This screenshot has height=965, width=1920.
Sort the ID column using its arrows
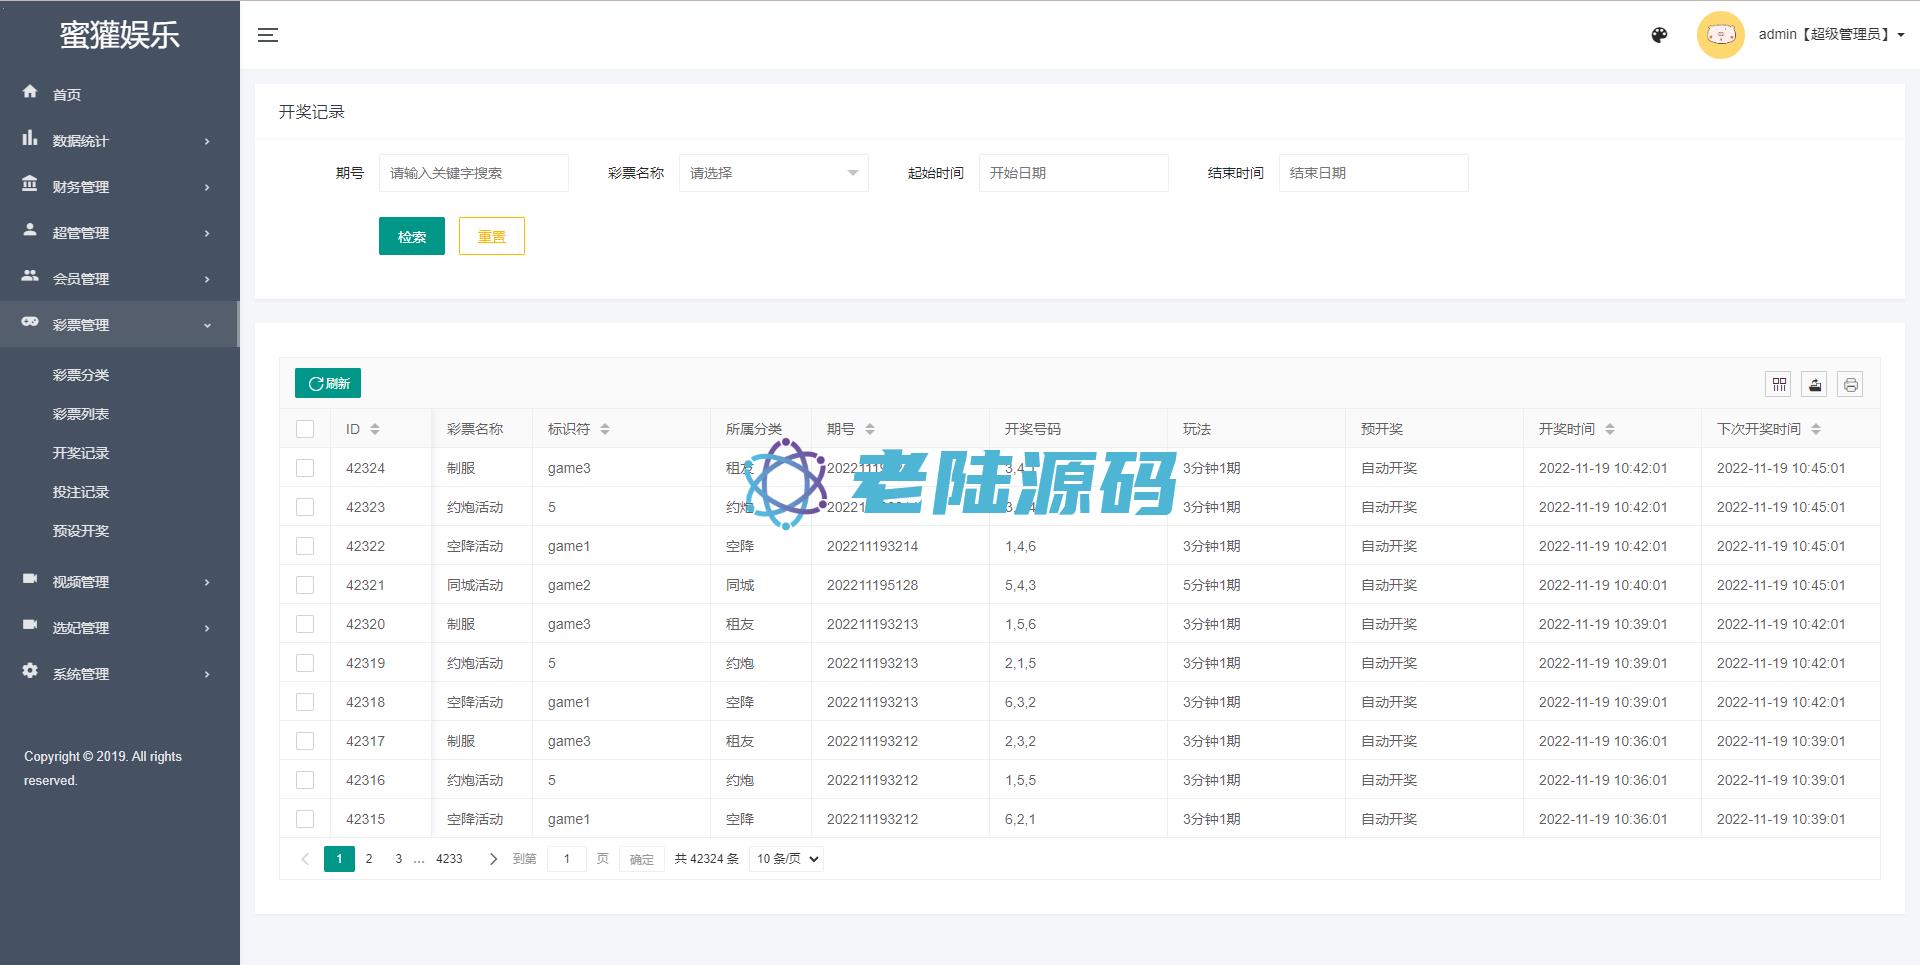(375, 429)
